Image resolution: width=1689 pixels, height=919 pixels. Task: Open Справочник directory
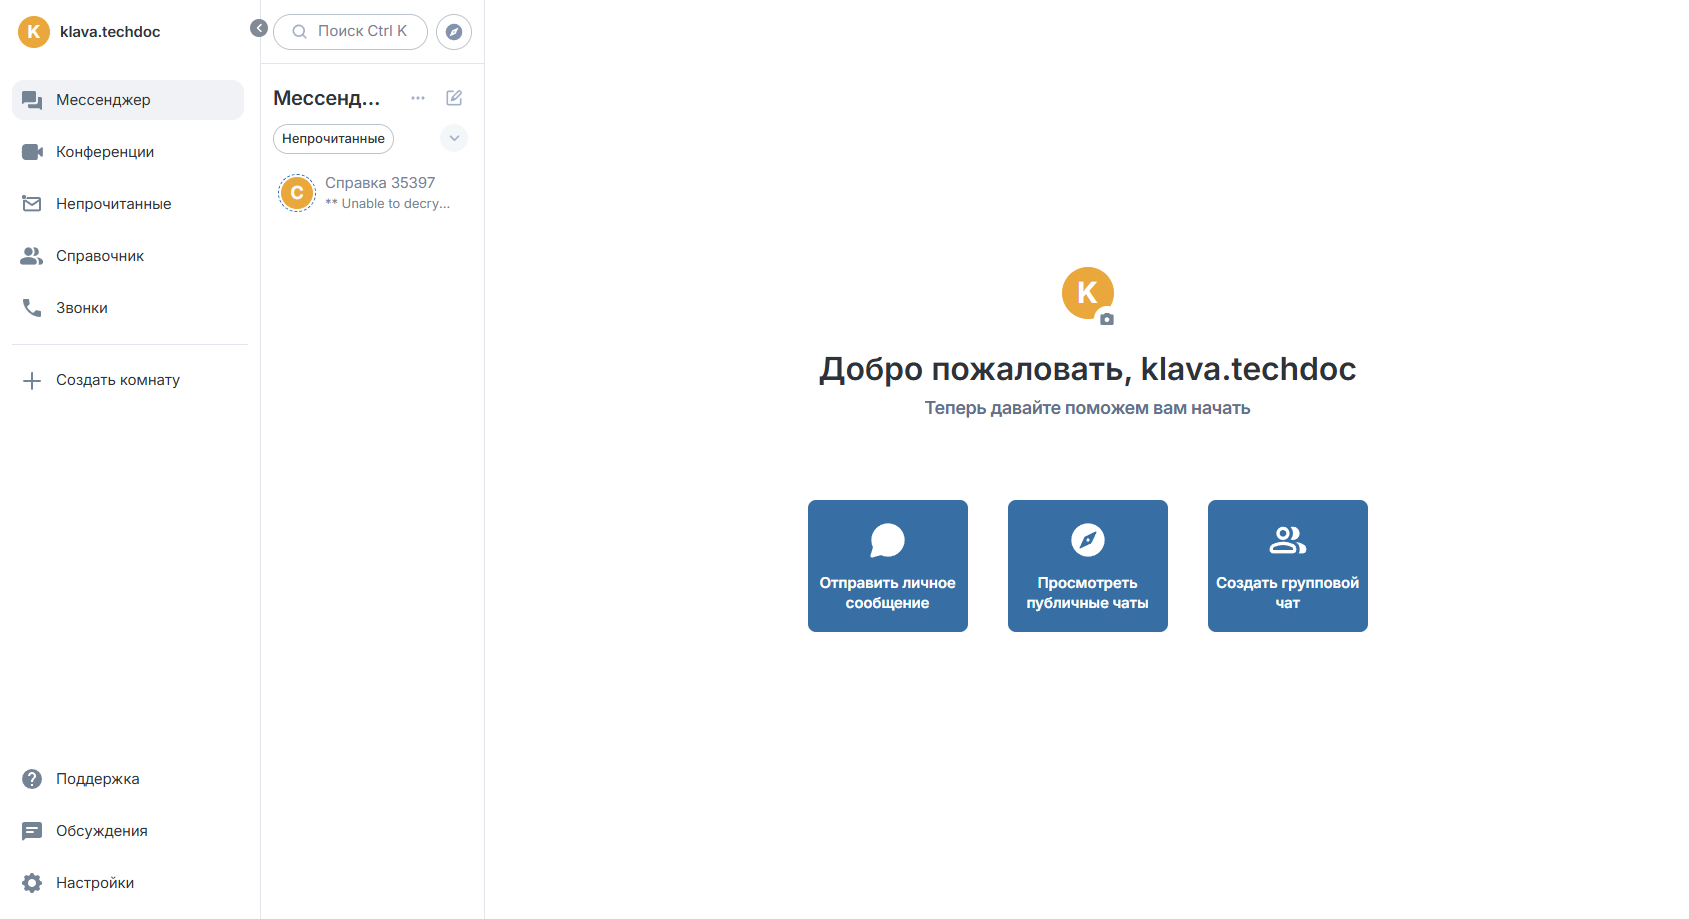pyautogui.click(x=128, y=256)
